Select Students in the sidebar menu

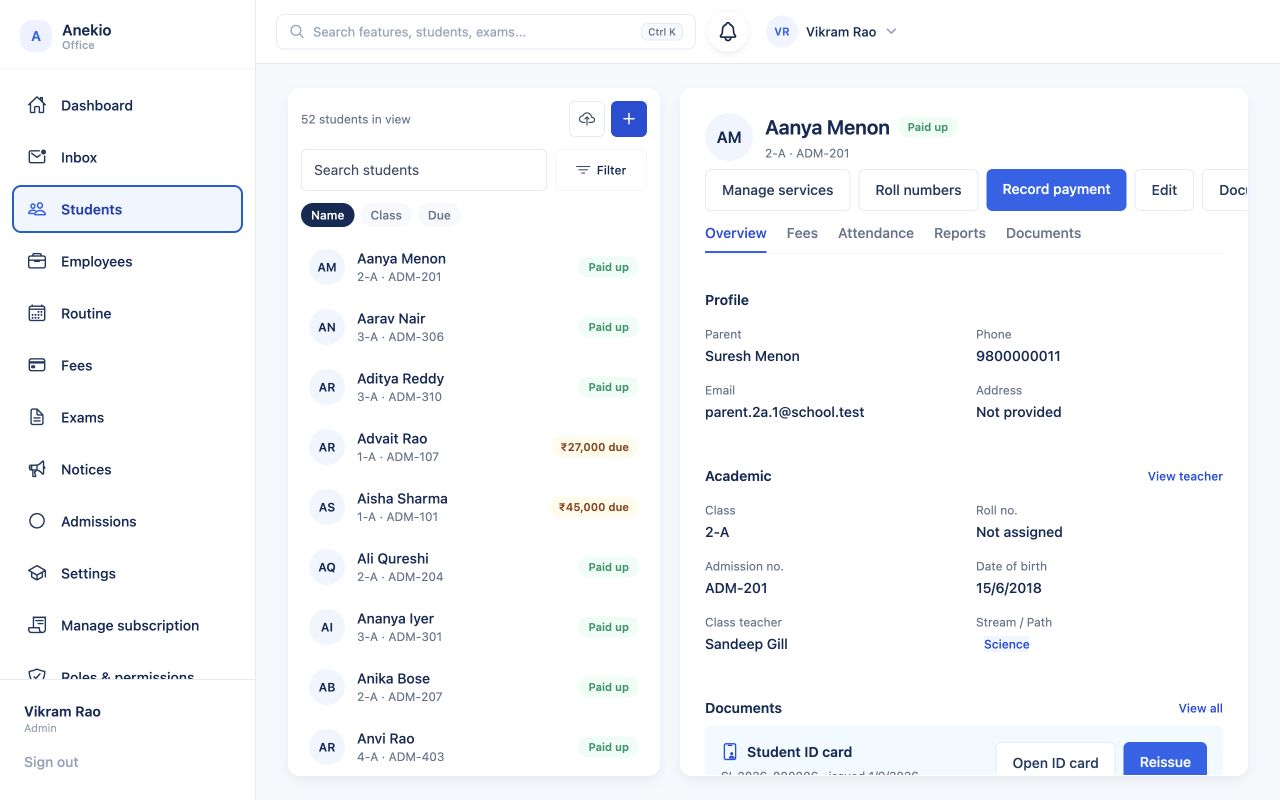[127, 209]
